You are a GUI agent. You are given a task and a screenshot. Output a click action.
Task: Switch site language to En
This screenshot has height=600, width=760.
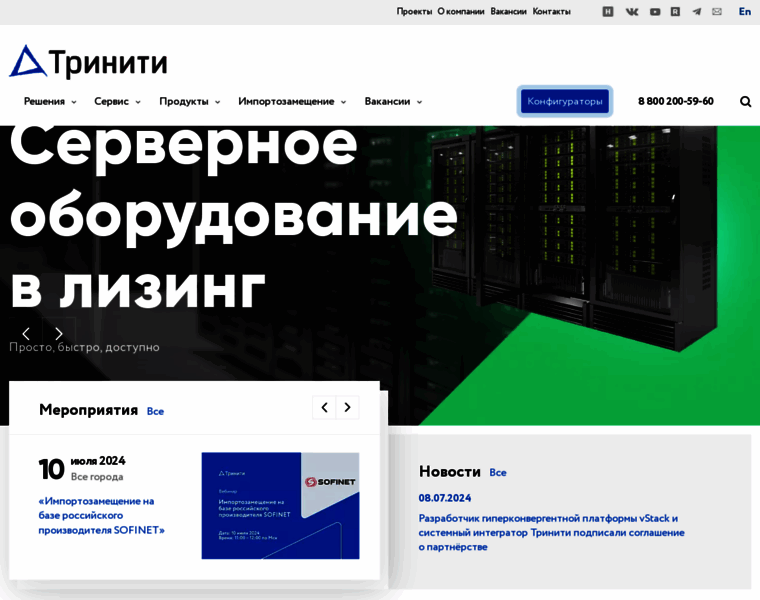pos(744,11)
